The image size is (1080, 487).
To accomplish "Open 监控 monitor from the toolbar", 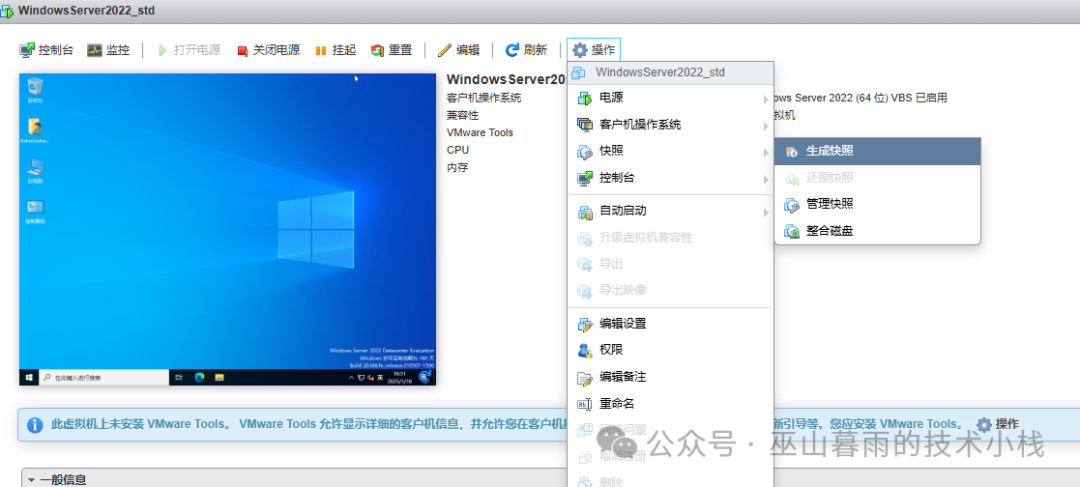I will click(x=95, y=50).
